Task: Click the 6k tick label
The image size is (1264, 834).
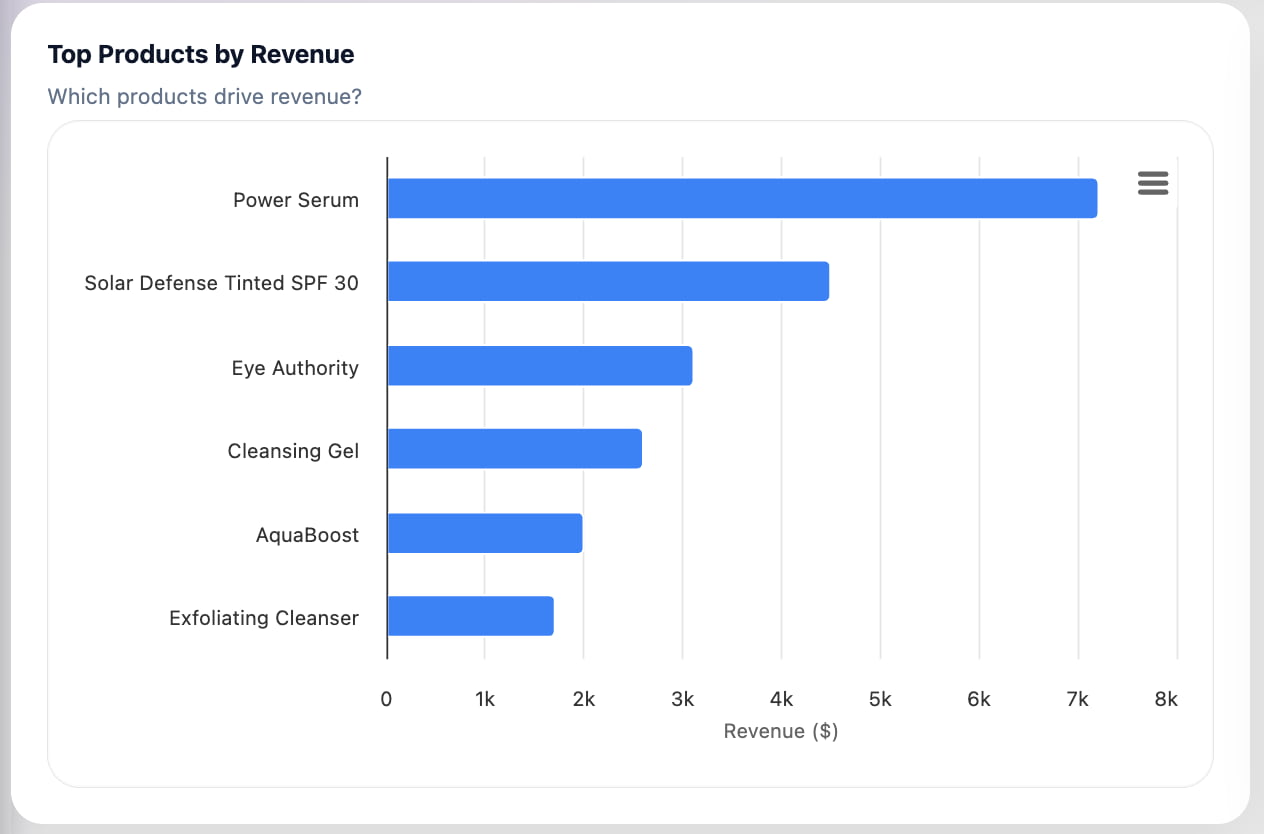Action: (979, 699)
